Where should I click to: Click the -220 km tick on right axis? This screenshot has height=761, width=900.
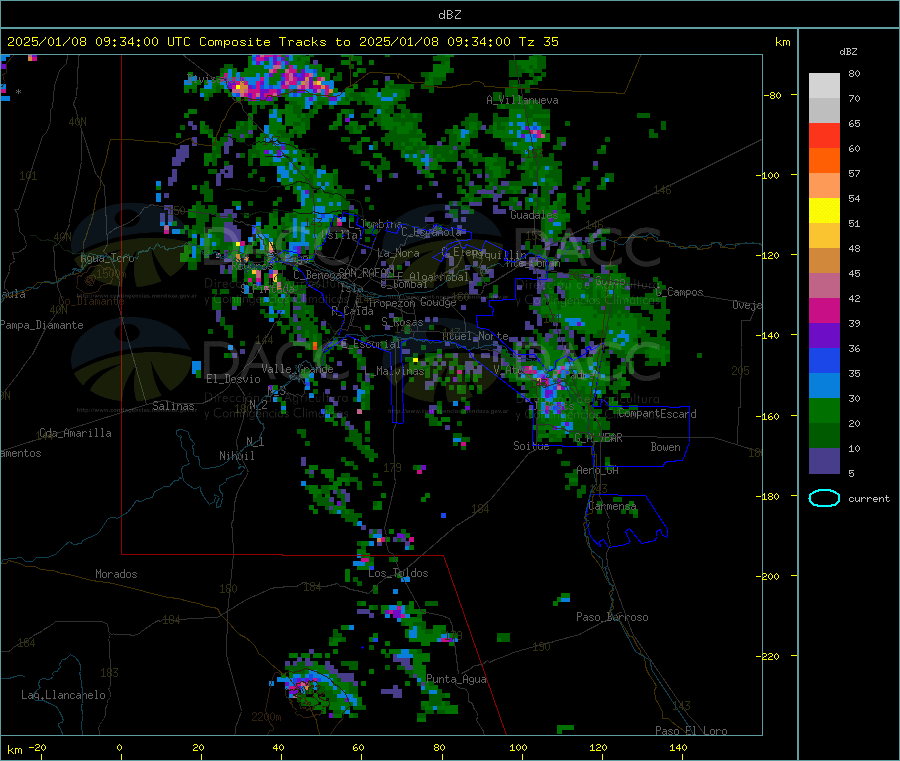[x=770, y=656]
